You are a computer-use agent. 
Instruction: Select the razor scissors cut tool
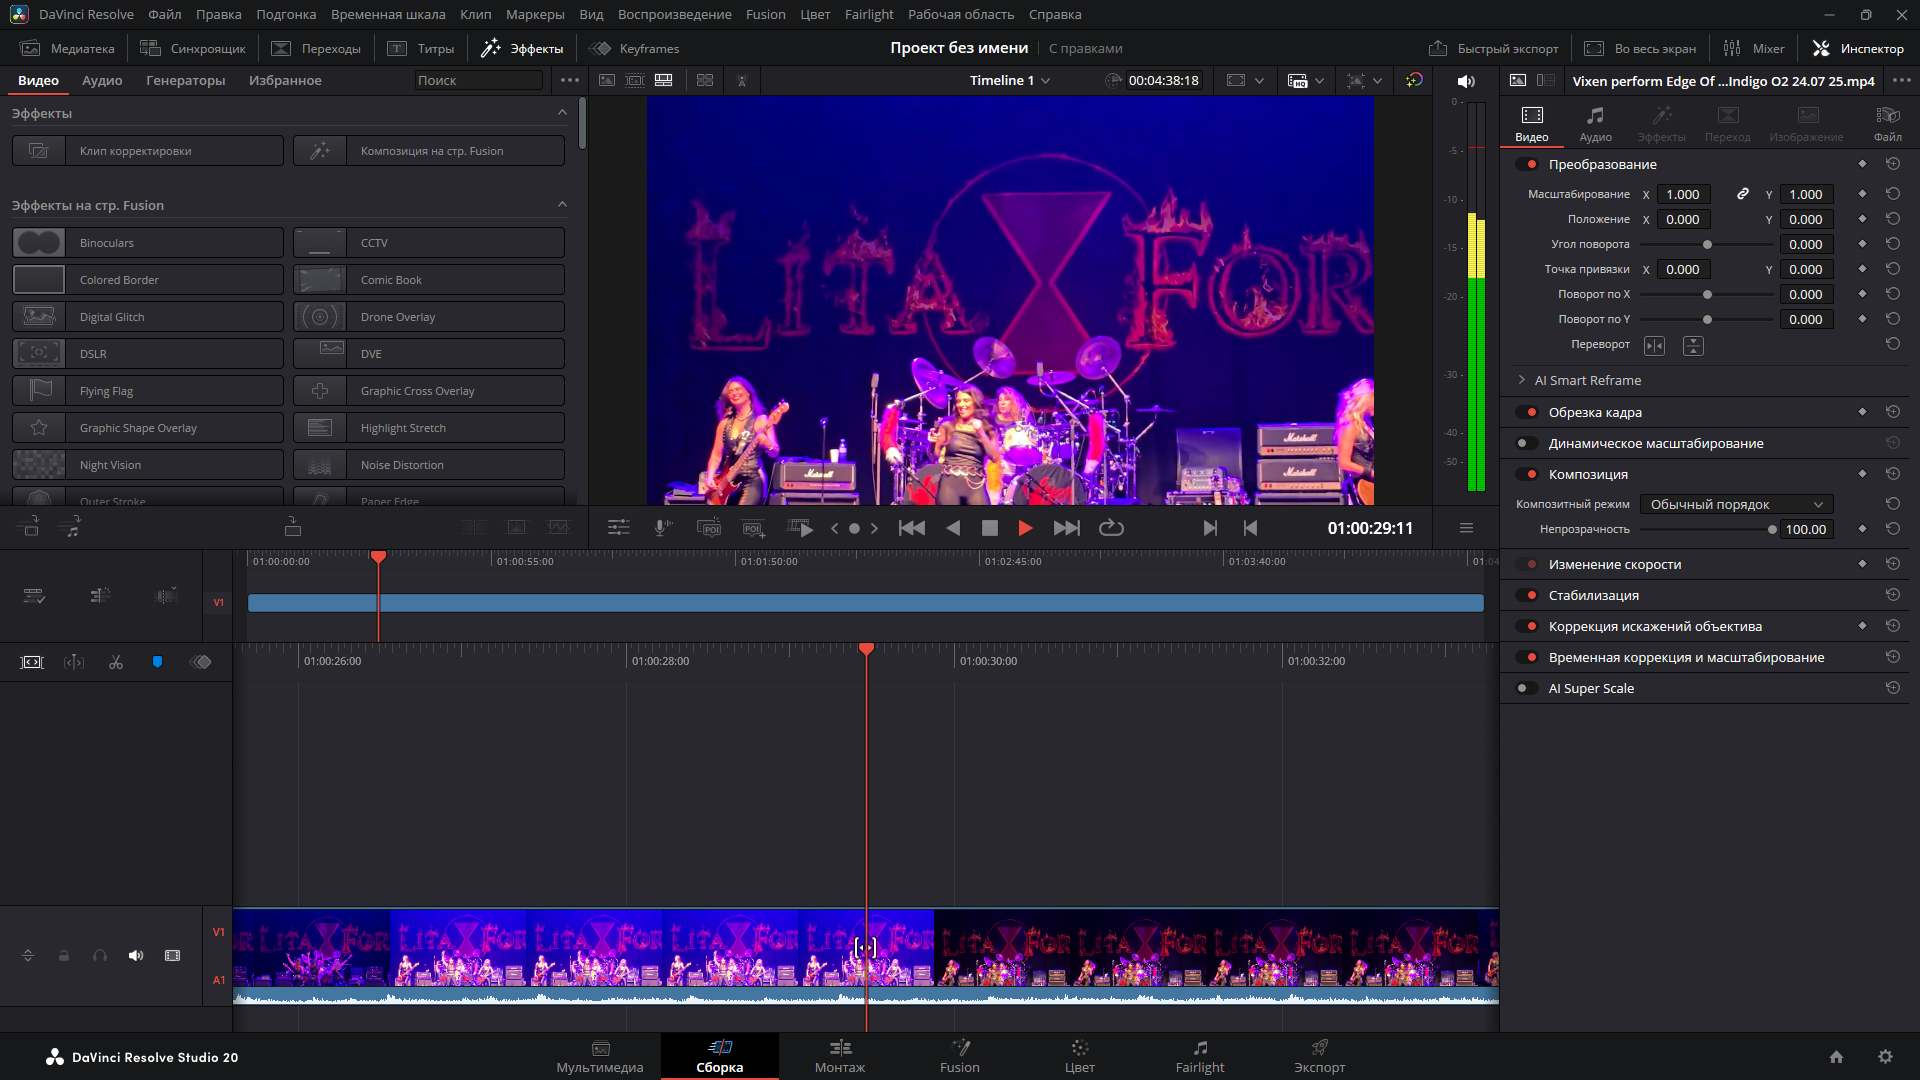pos(116,662)
